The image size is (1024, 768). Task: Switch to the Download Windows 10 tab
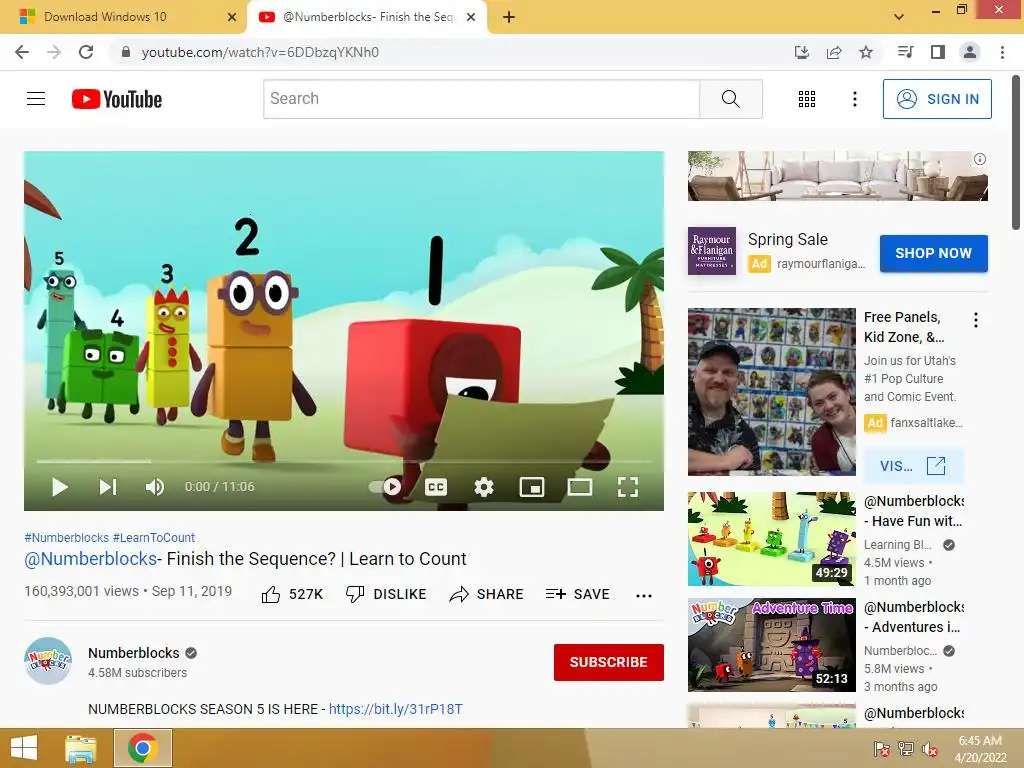click(104, 17)
